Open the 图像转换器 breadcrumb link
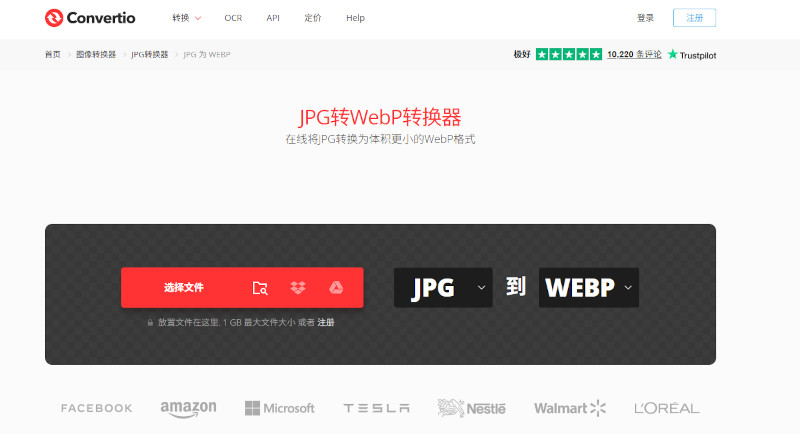Viewport: 800px width, 434px height. (x=96, y=54)
